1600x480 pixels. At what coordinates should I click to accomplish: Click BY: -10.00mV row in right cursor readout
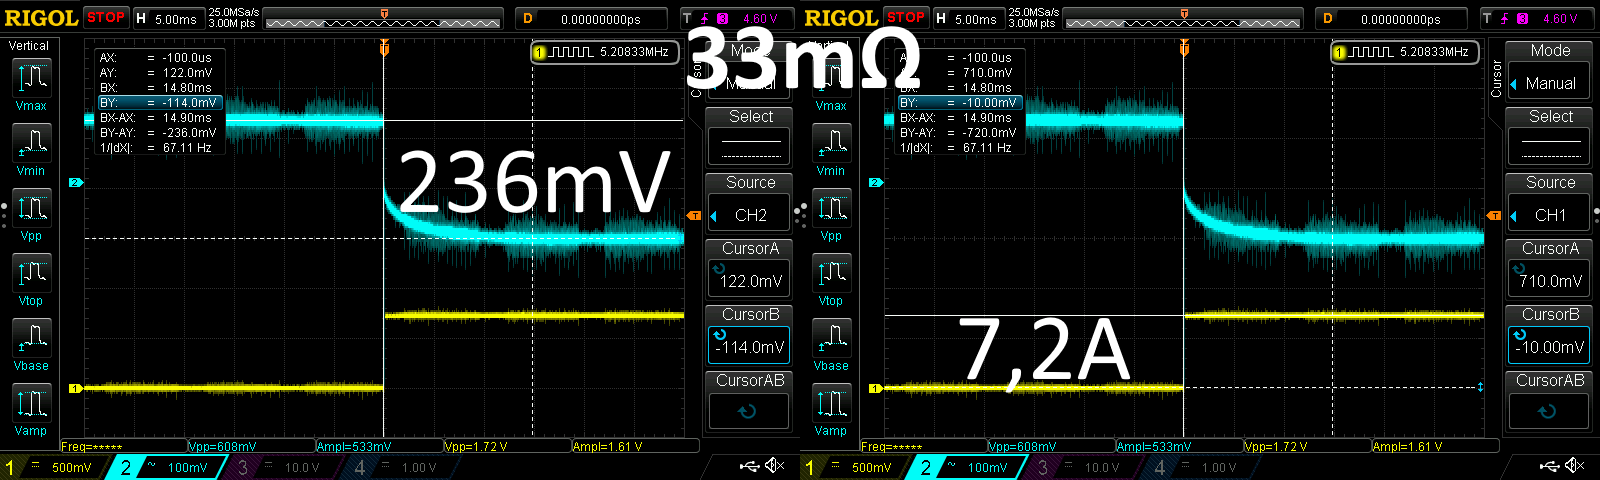(959, 103)
